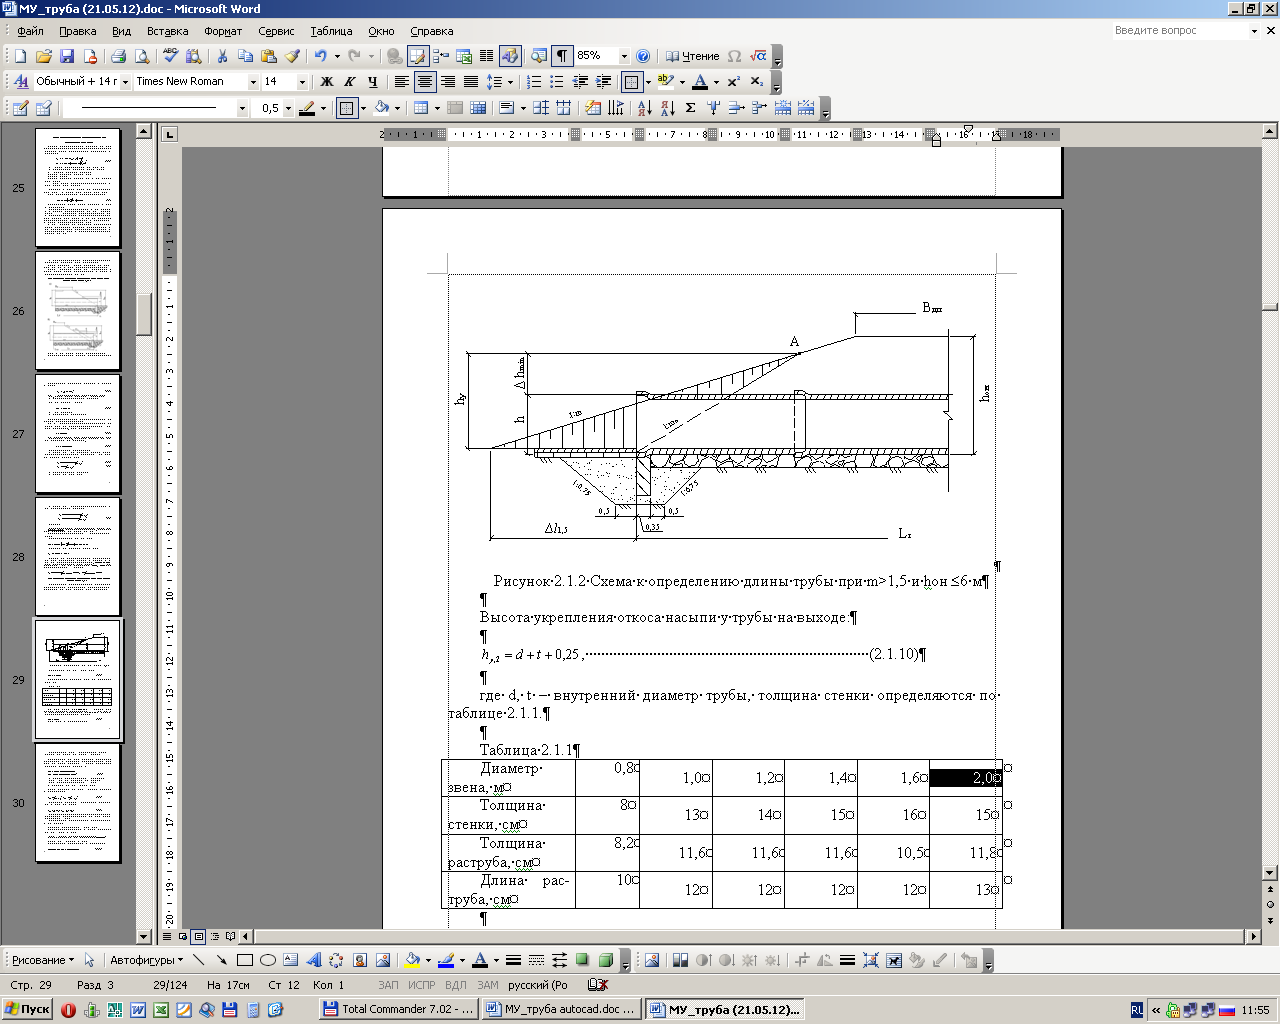
Task: Merge the selected table cells
Action: (x=455, y=108)
